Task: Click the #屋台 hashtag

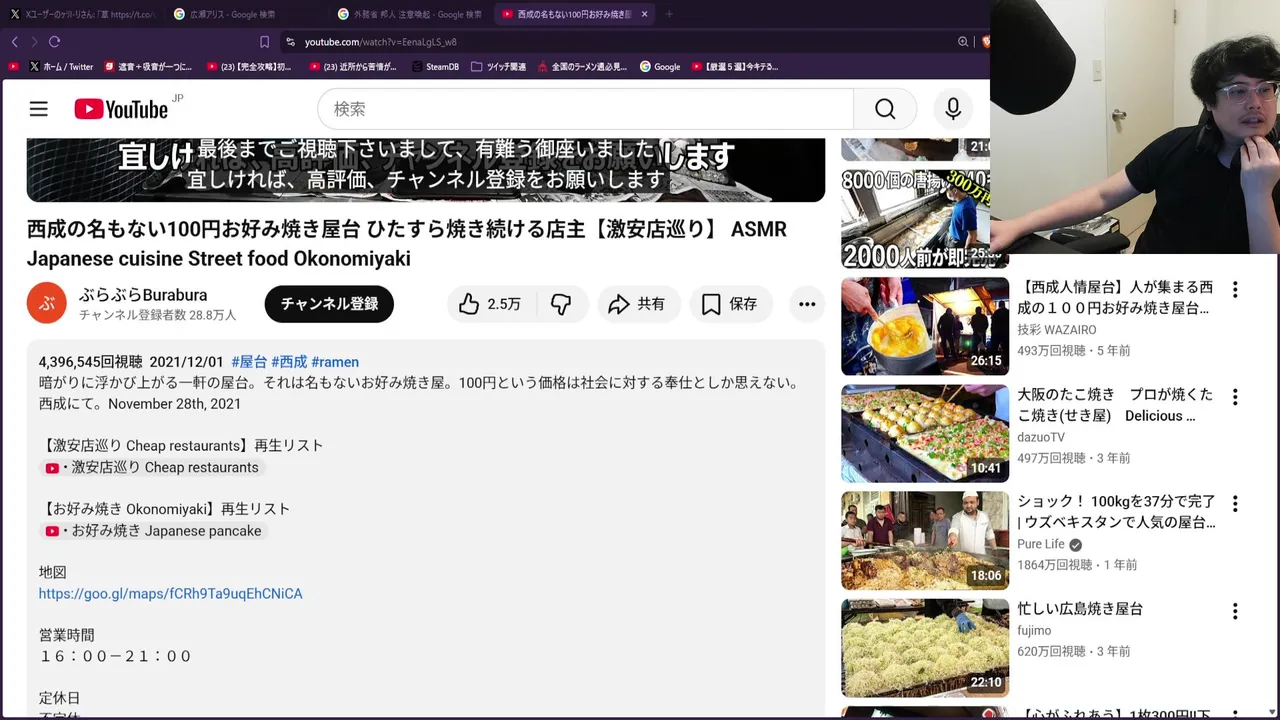Action: [x=249, y=362]
